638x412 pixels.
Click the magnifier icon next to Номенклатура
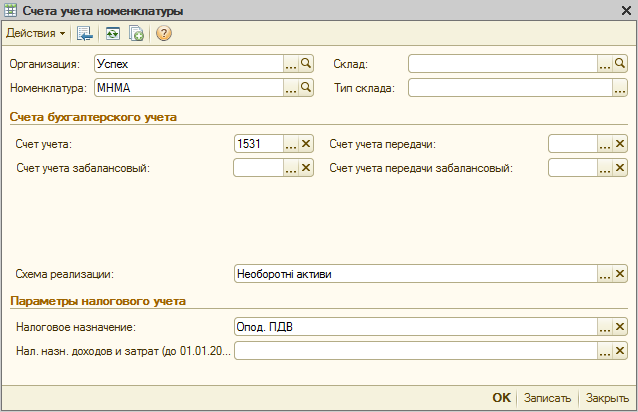(x=307, y=88)
